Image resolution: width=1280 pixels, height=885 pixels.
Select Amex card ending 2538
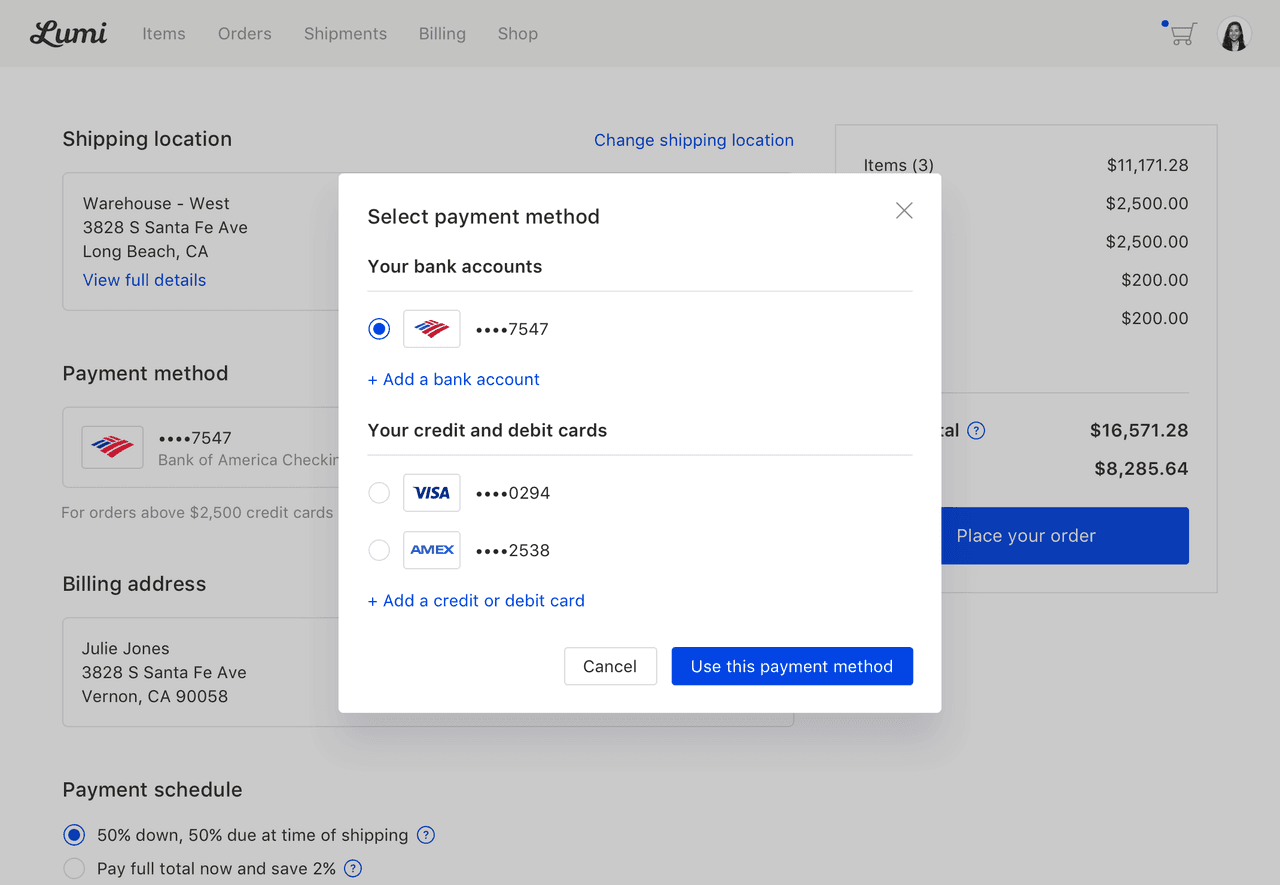coord(379,550)
